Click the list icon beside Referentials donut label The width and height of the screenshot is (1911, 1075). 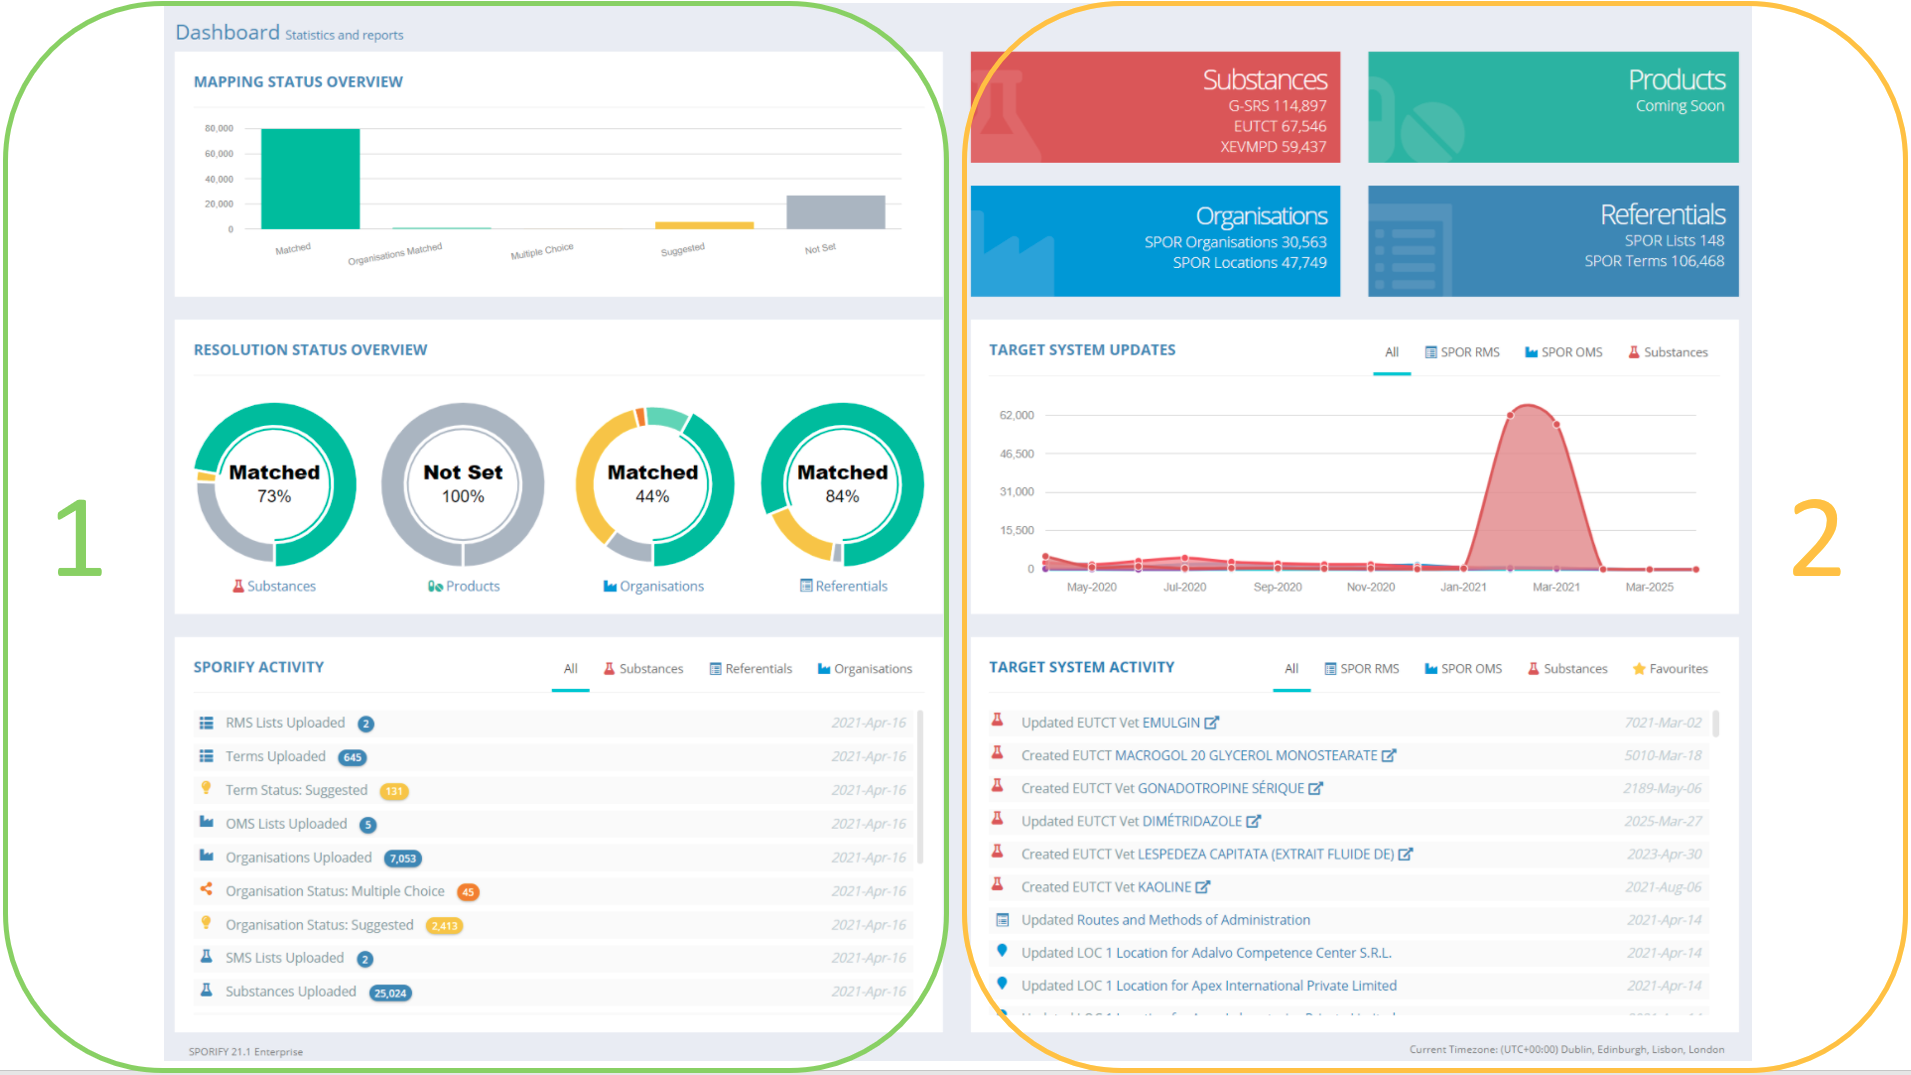805,586
